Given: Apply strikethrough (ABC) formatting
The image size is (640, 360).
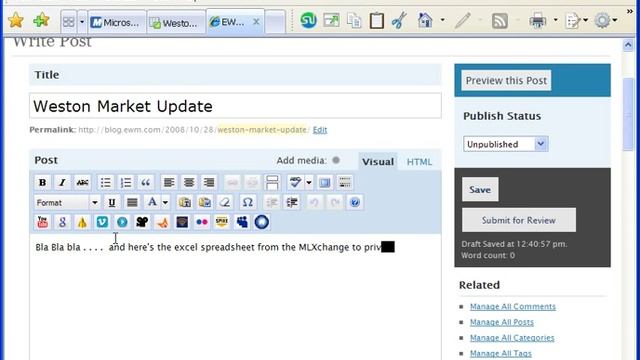Looking at the screenshot, I should [x=82, y=182].
